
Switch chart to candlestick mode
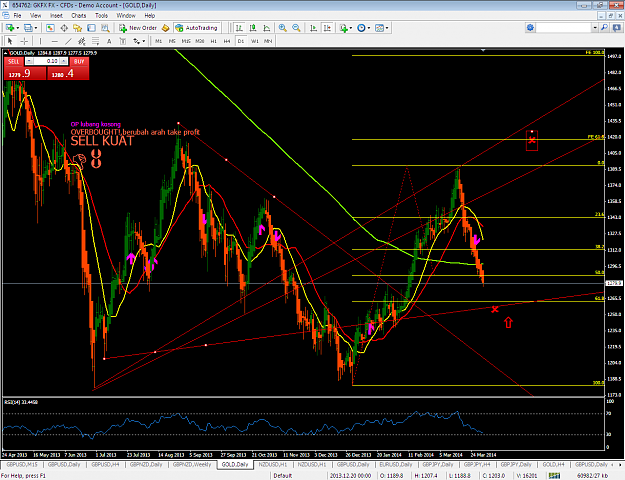pos(253,28)
